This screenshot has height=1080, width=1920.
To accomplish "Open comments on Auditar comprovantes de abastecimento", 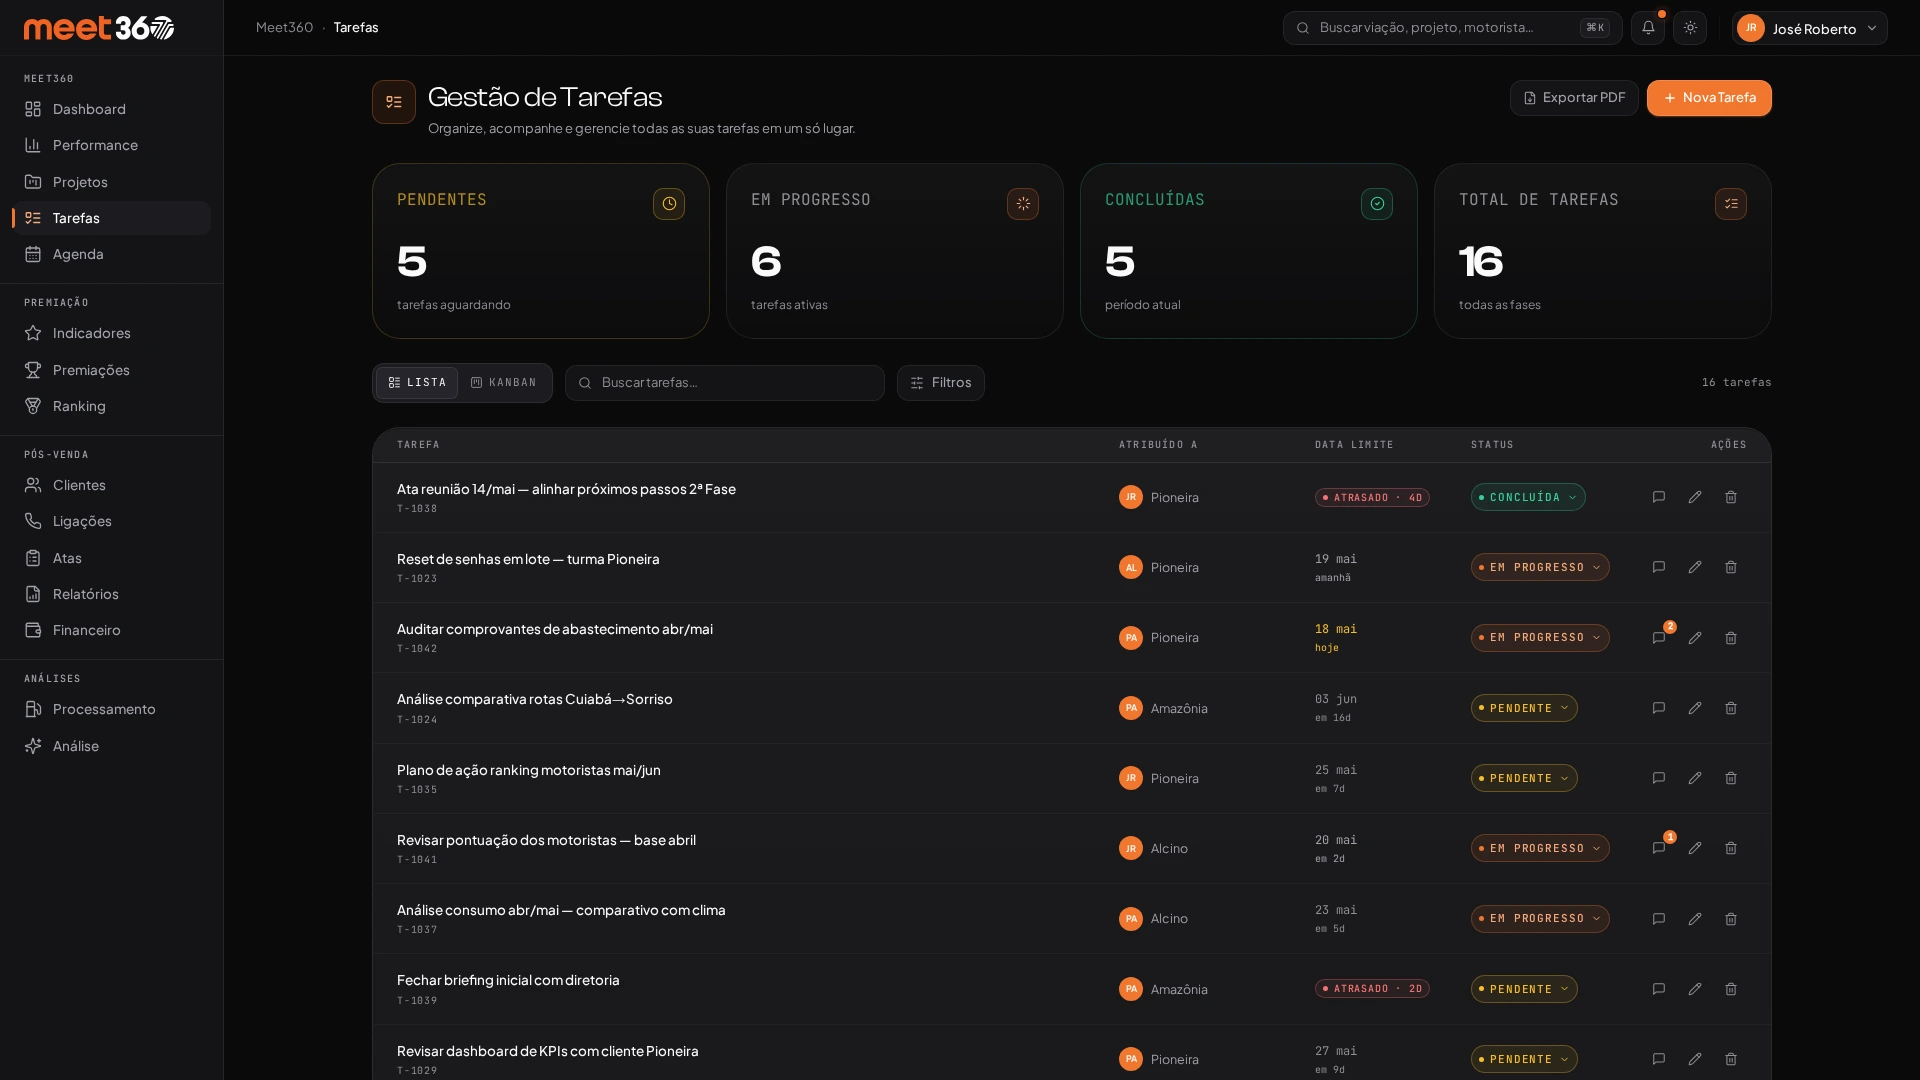I will (x=1659, y=638).
